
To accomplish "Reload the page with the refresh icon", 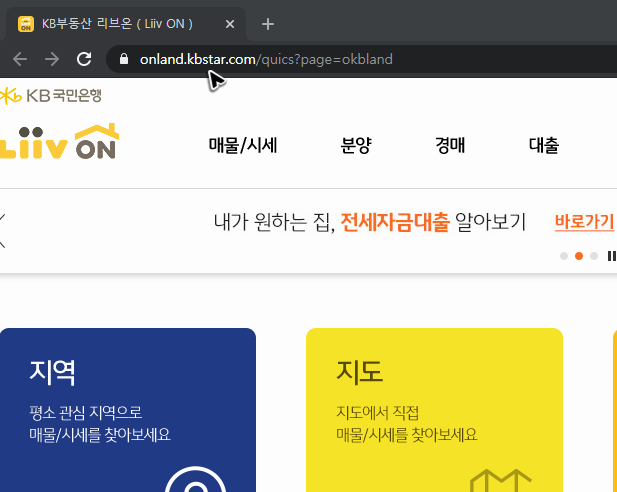I will coord(84,59).
